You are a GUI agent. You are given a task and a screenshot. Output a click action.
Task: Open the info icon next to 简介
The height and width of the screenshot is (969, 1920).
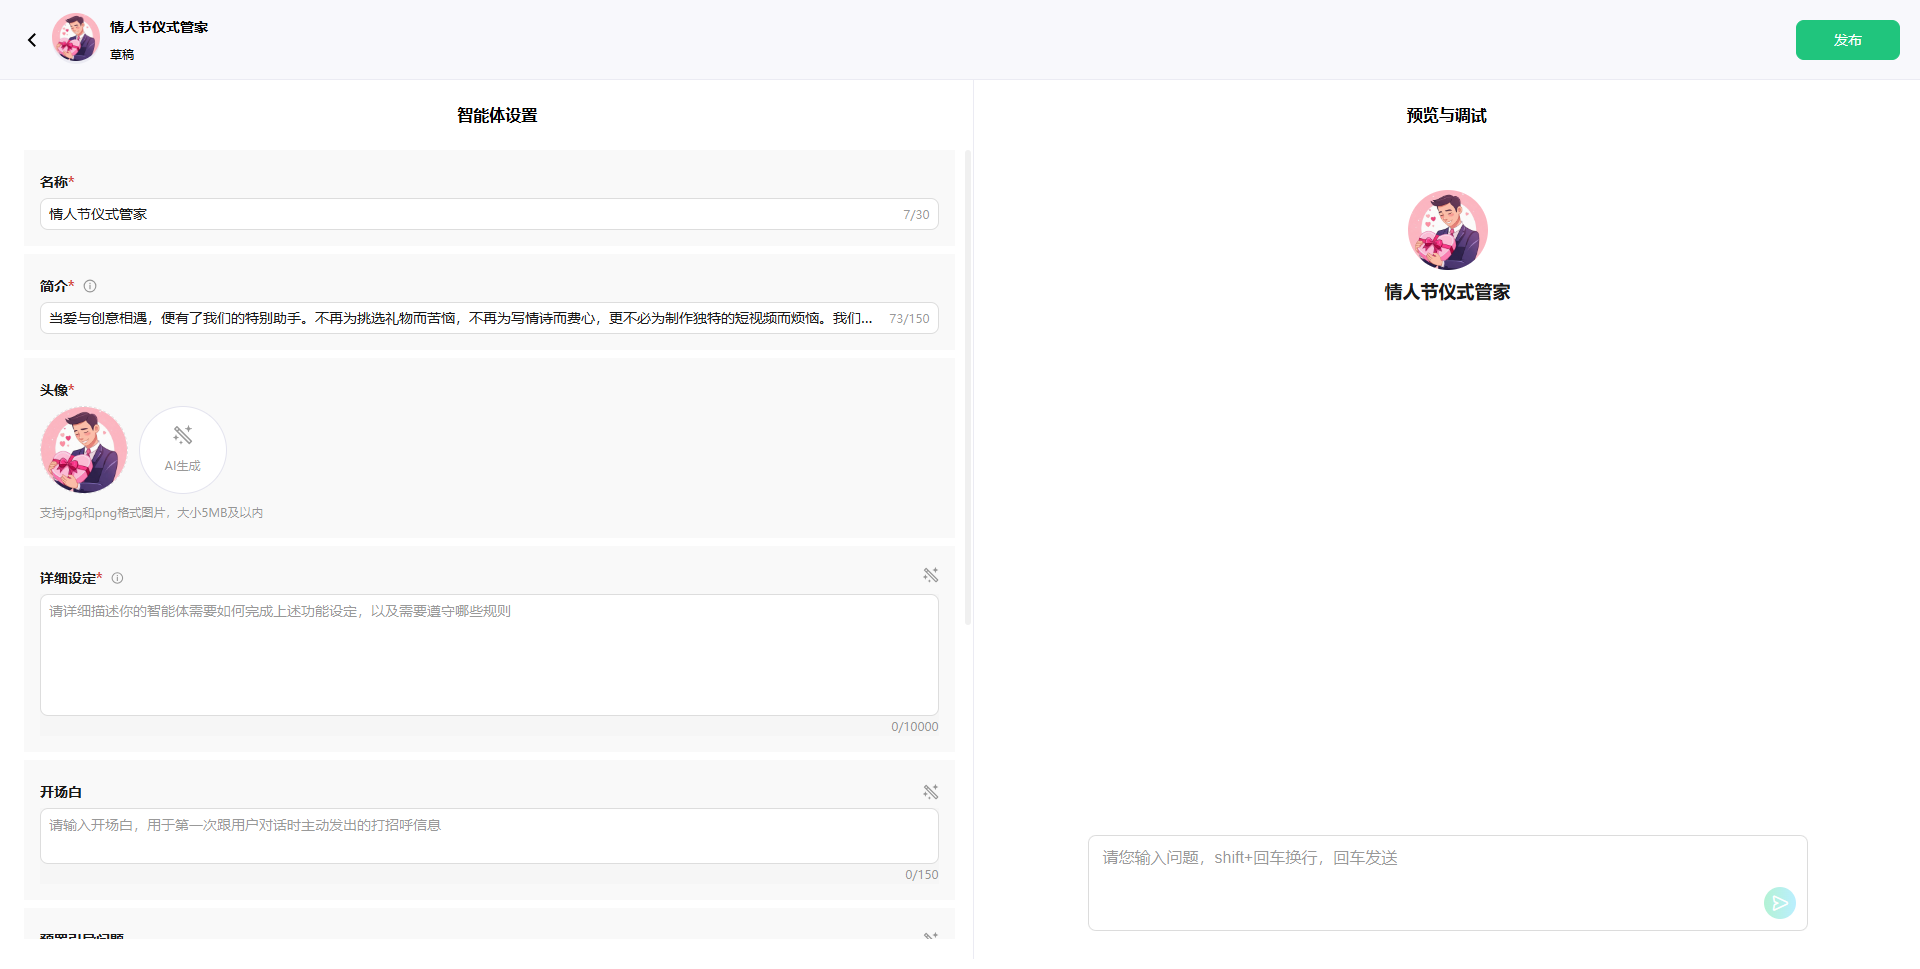(x=90, y=286)
